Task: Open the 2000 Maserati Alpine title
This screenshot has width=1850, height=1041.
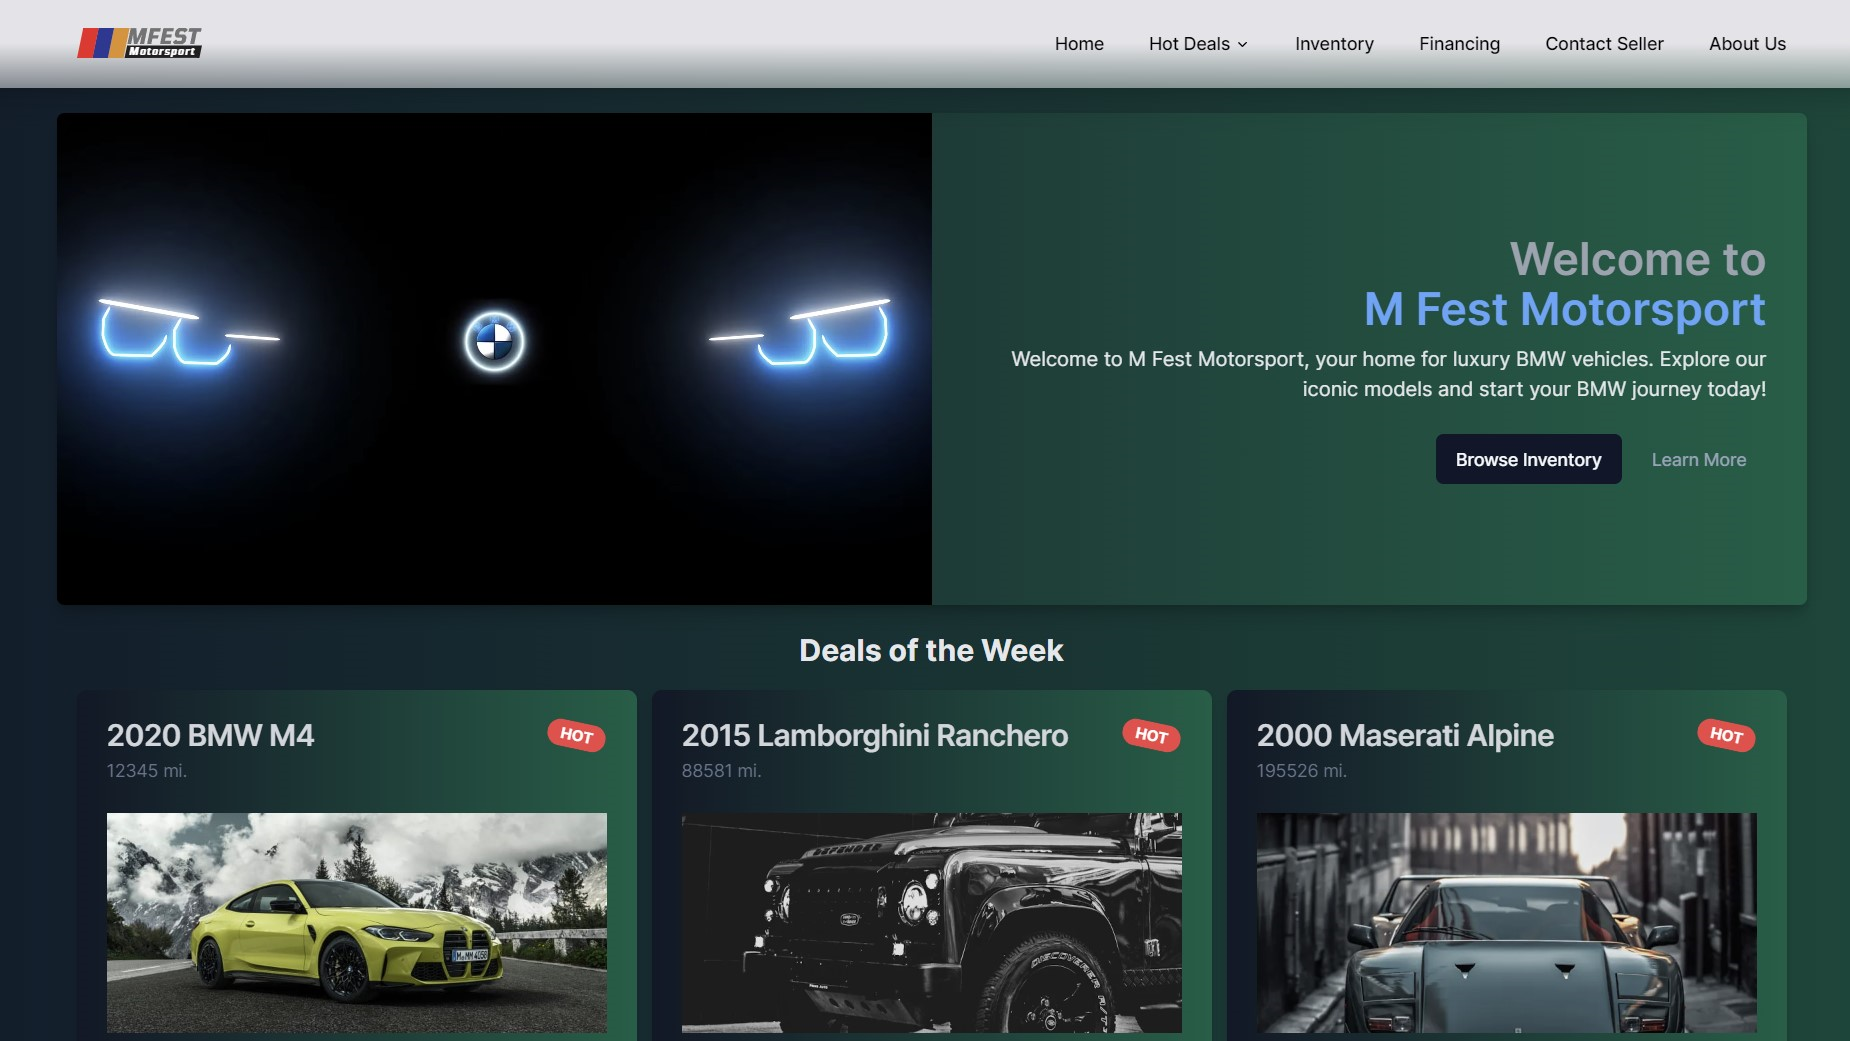Action: pyautogui.click(x=1405, y=735)
